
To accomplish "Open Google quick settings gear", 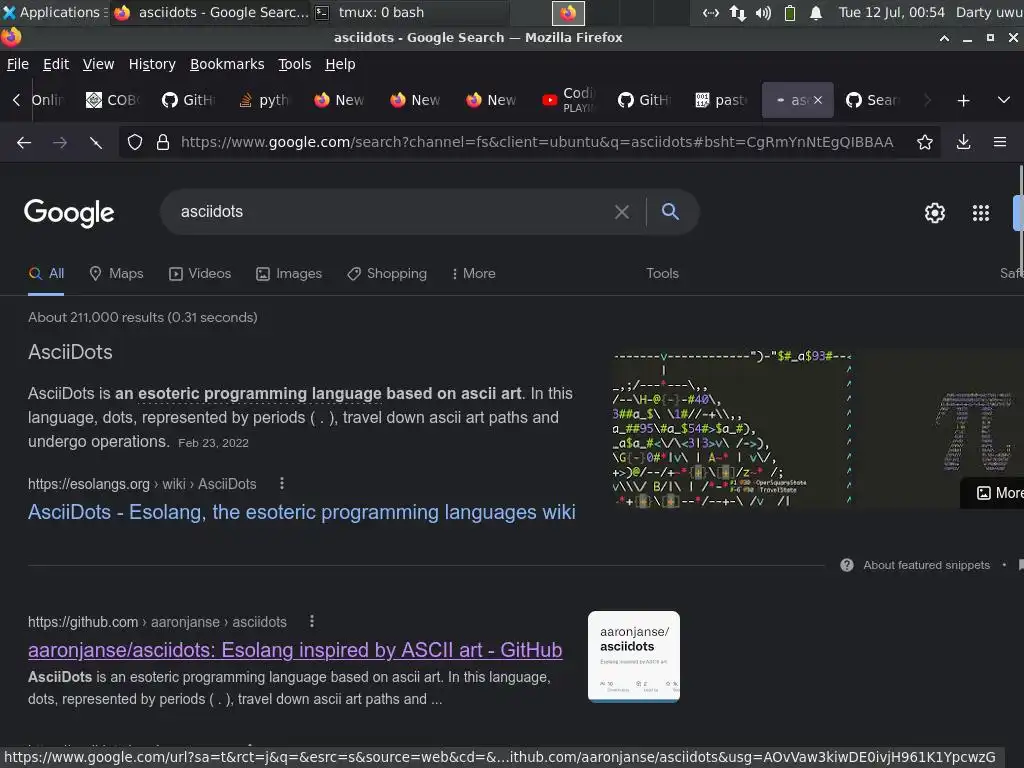I will point(935,213).
